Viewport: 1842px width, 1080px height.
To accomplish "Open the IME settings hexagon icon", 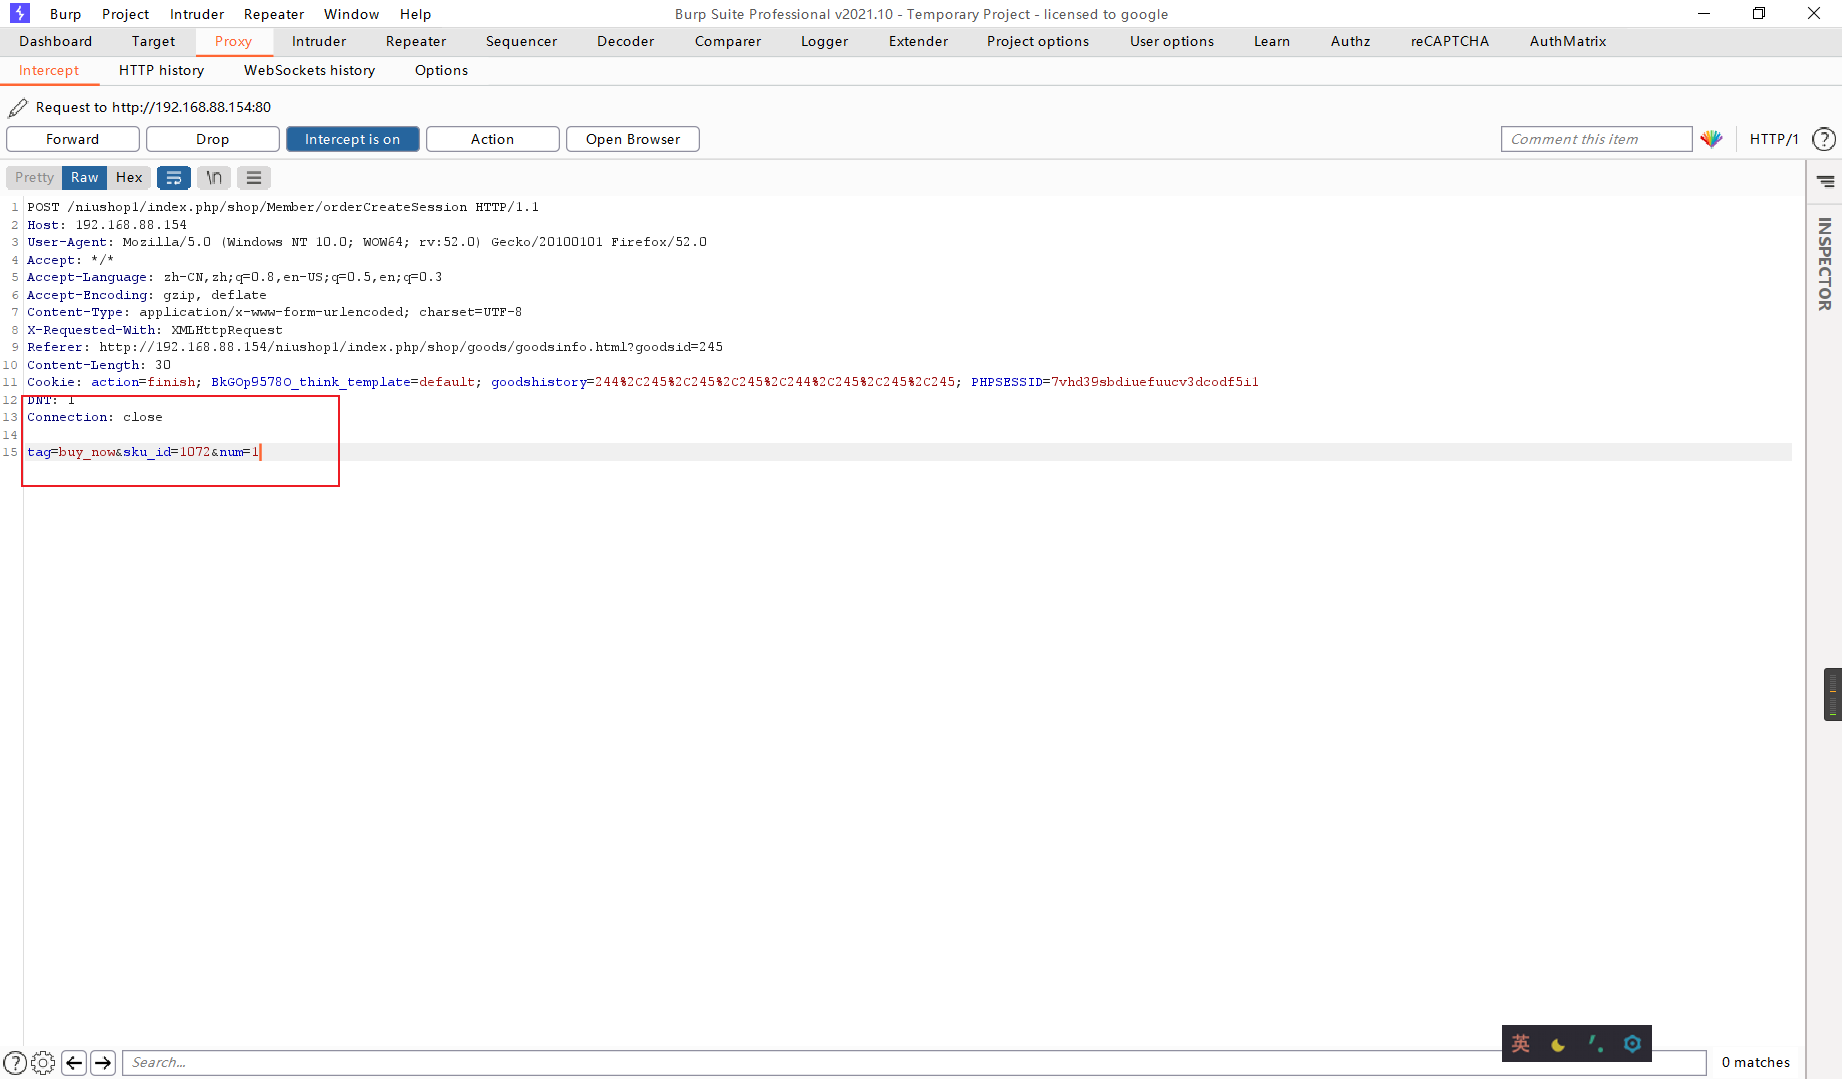I will coord(1633,1044).
